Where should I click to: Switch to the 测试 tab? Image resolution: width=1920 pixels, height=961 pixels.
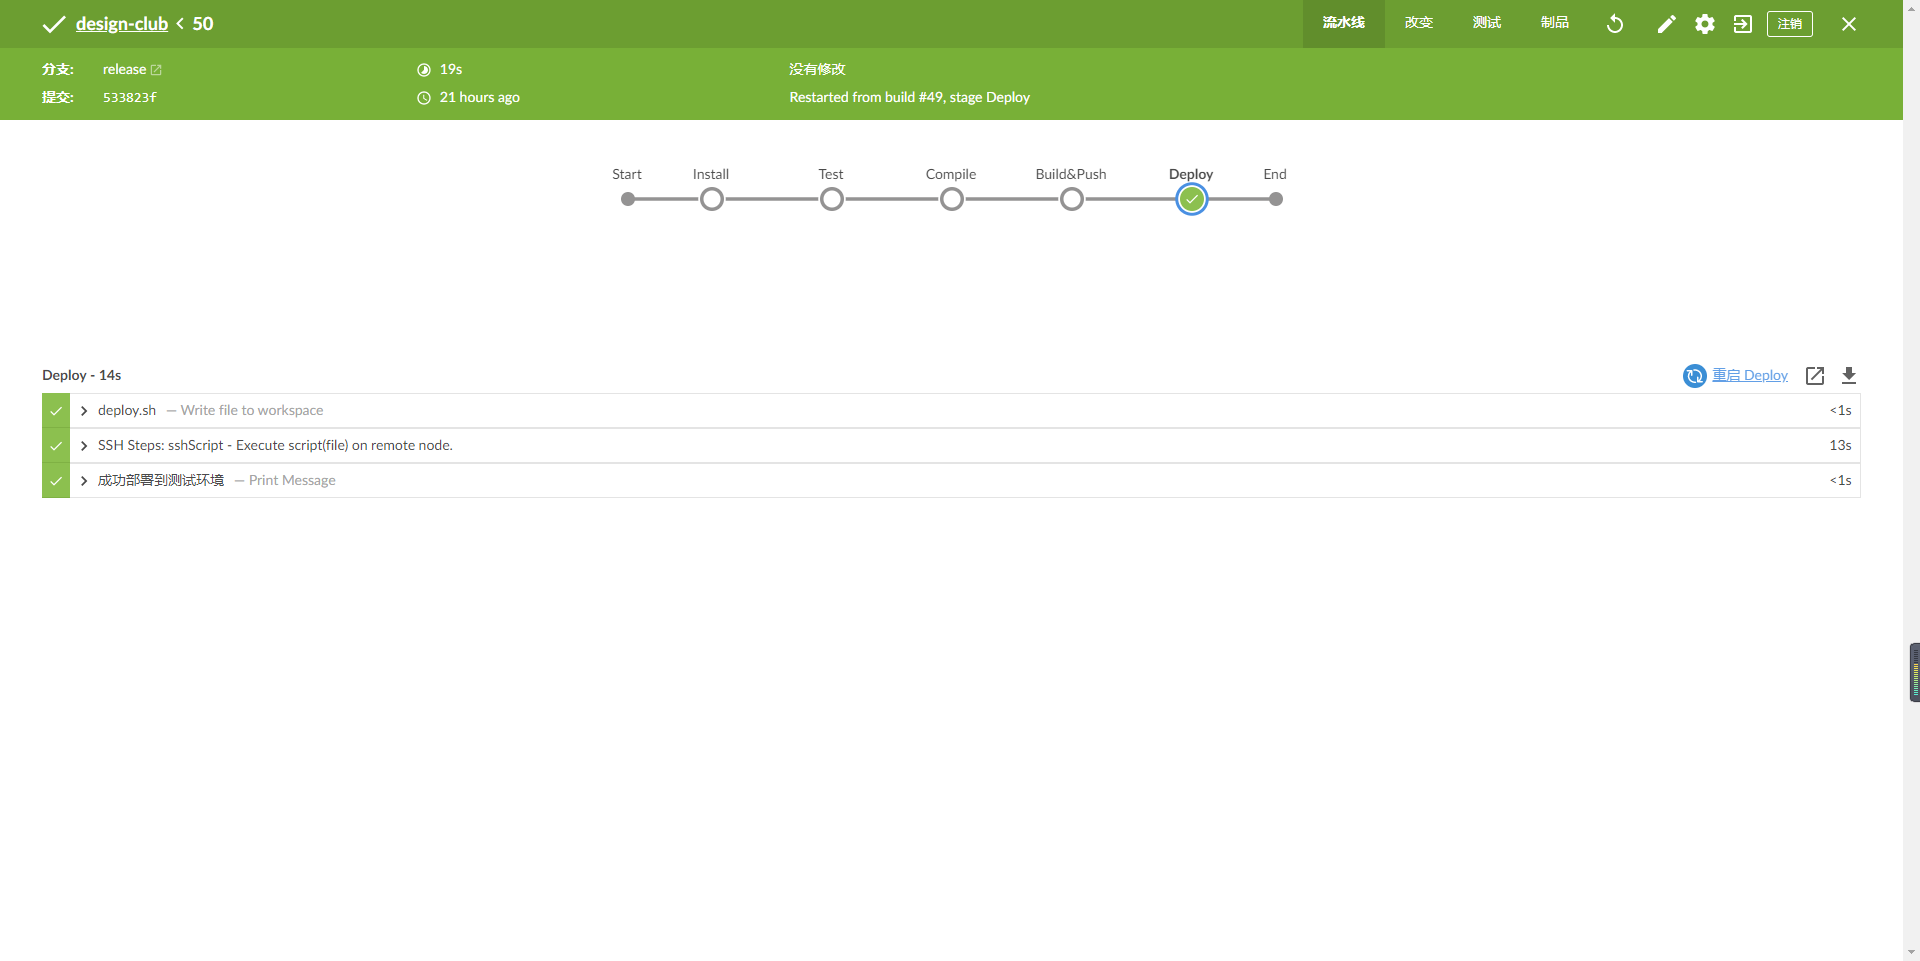pyautogui.click(x=1486, y=23)
